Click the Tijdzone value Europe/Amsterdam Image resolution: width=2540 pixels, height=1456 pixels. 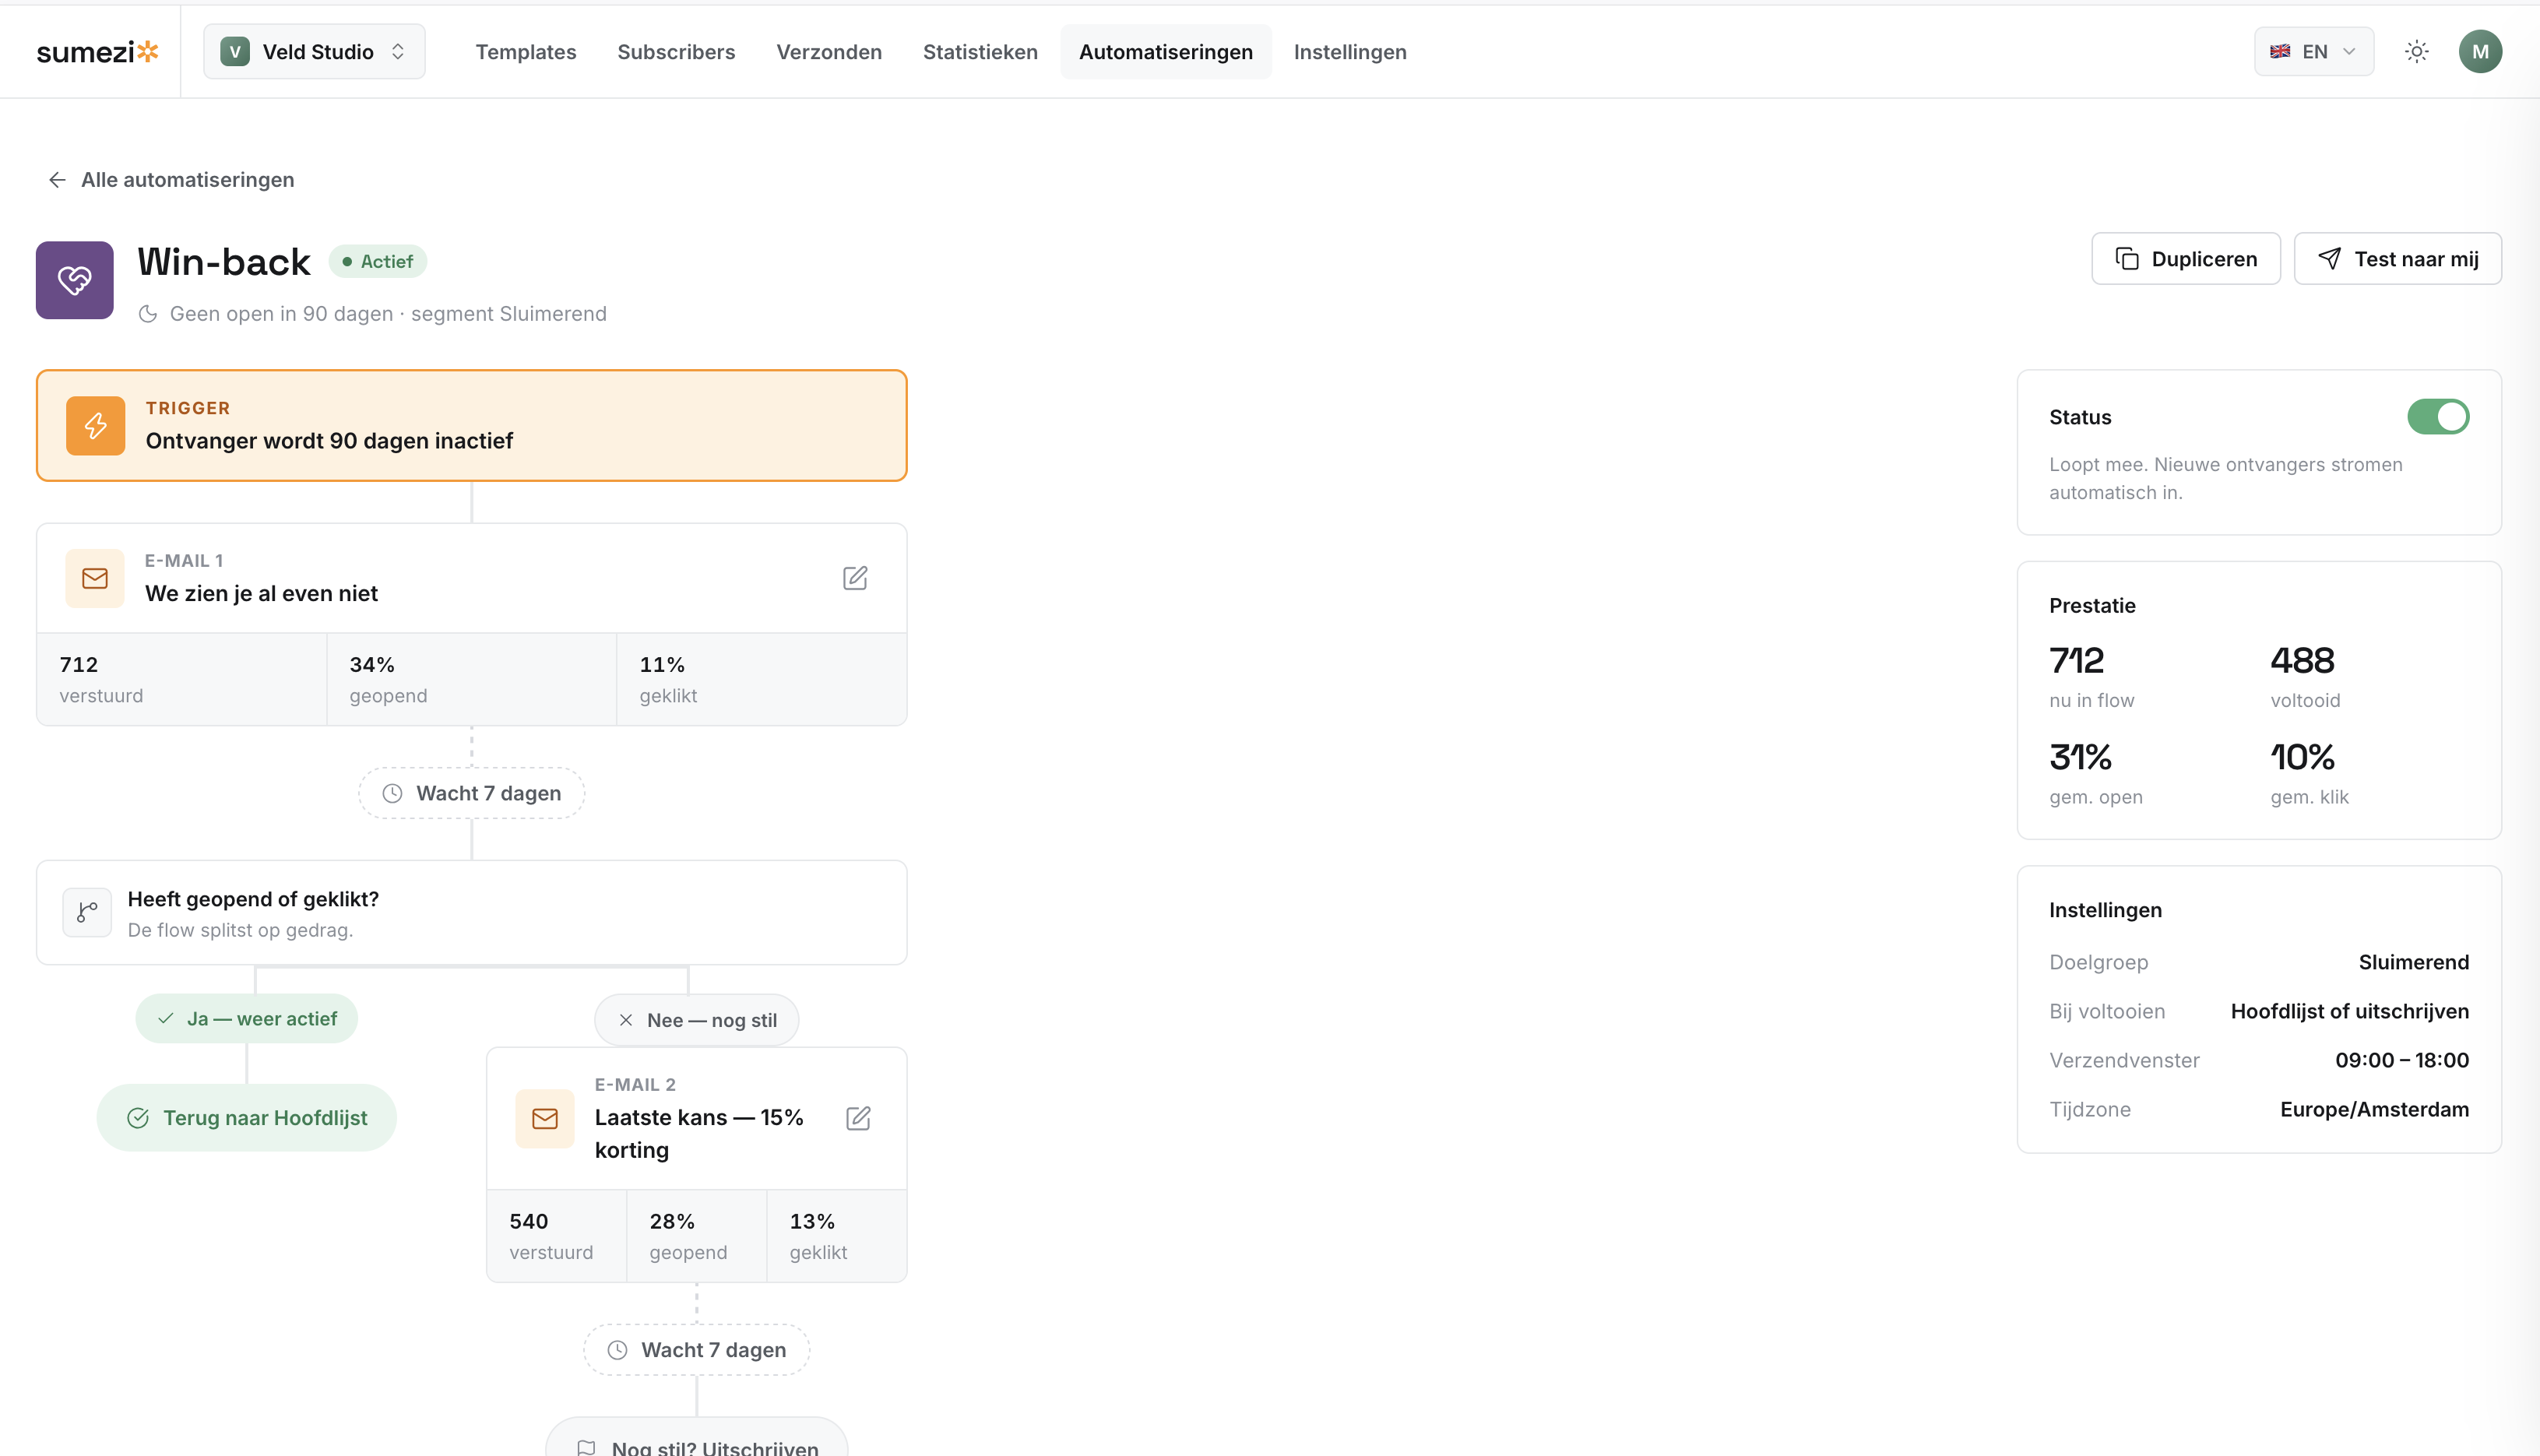pos(2374,1109)
